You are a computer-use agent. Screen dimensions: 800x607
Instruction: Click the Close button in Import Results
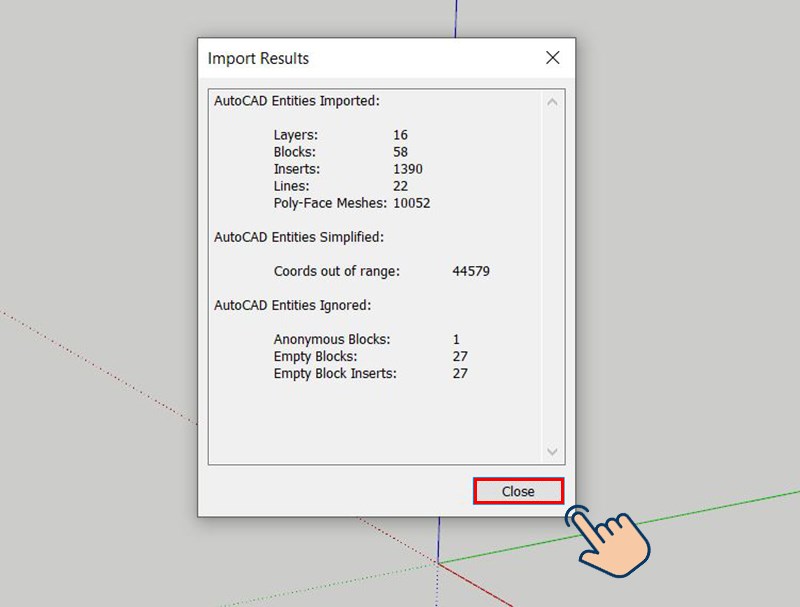click(x=518, y=491)
